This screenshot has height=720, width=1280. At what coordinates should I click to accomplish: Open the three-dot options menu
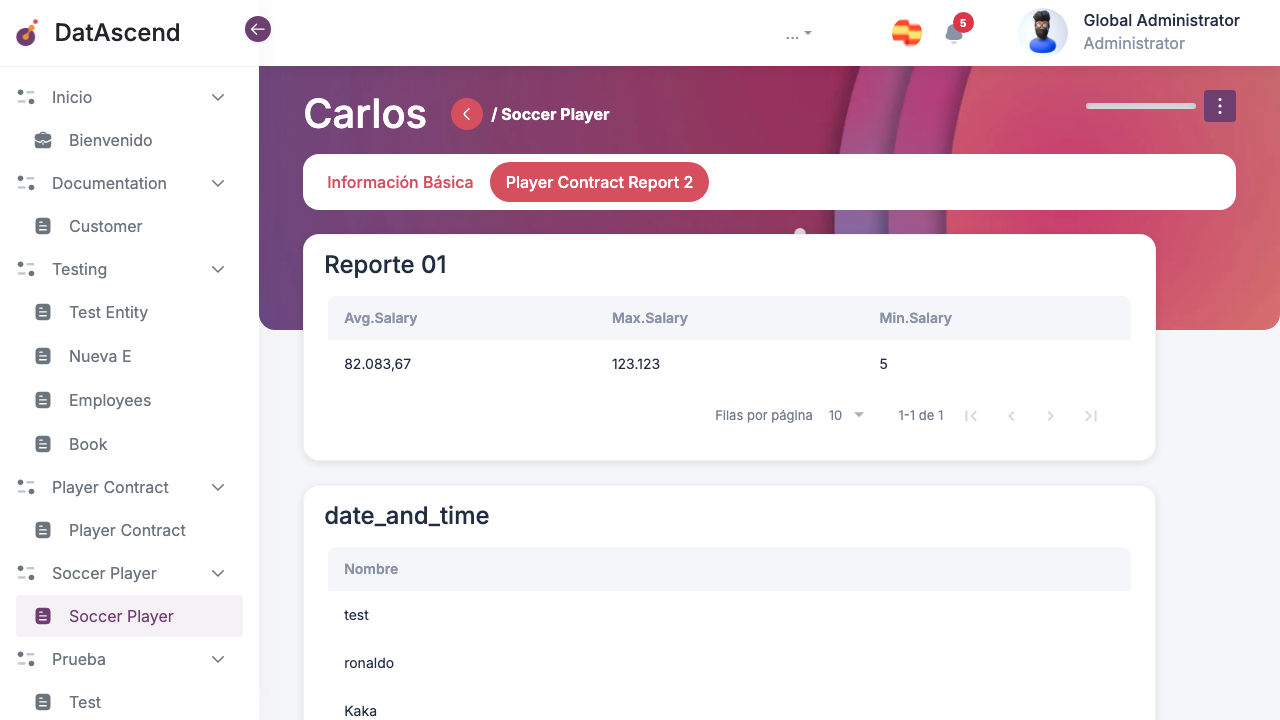[x=1220, y=106]
